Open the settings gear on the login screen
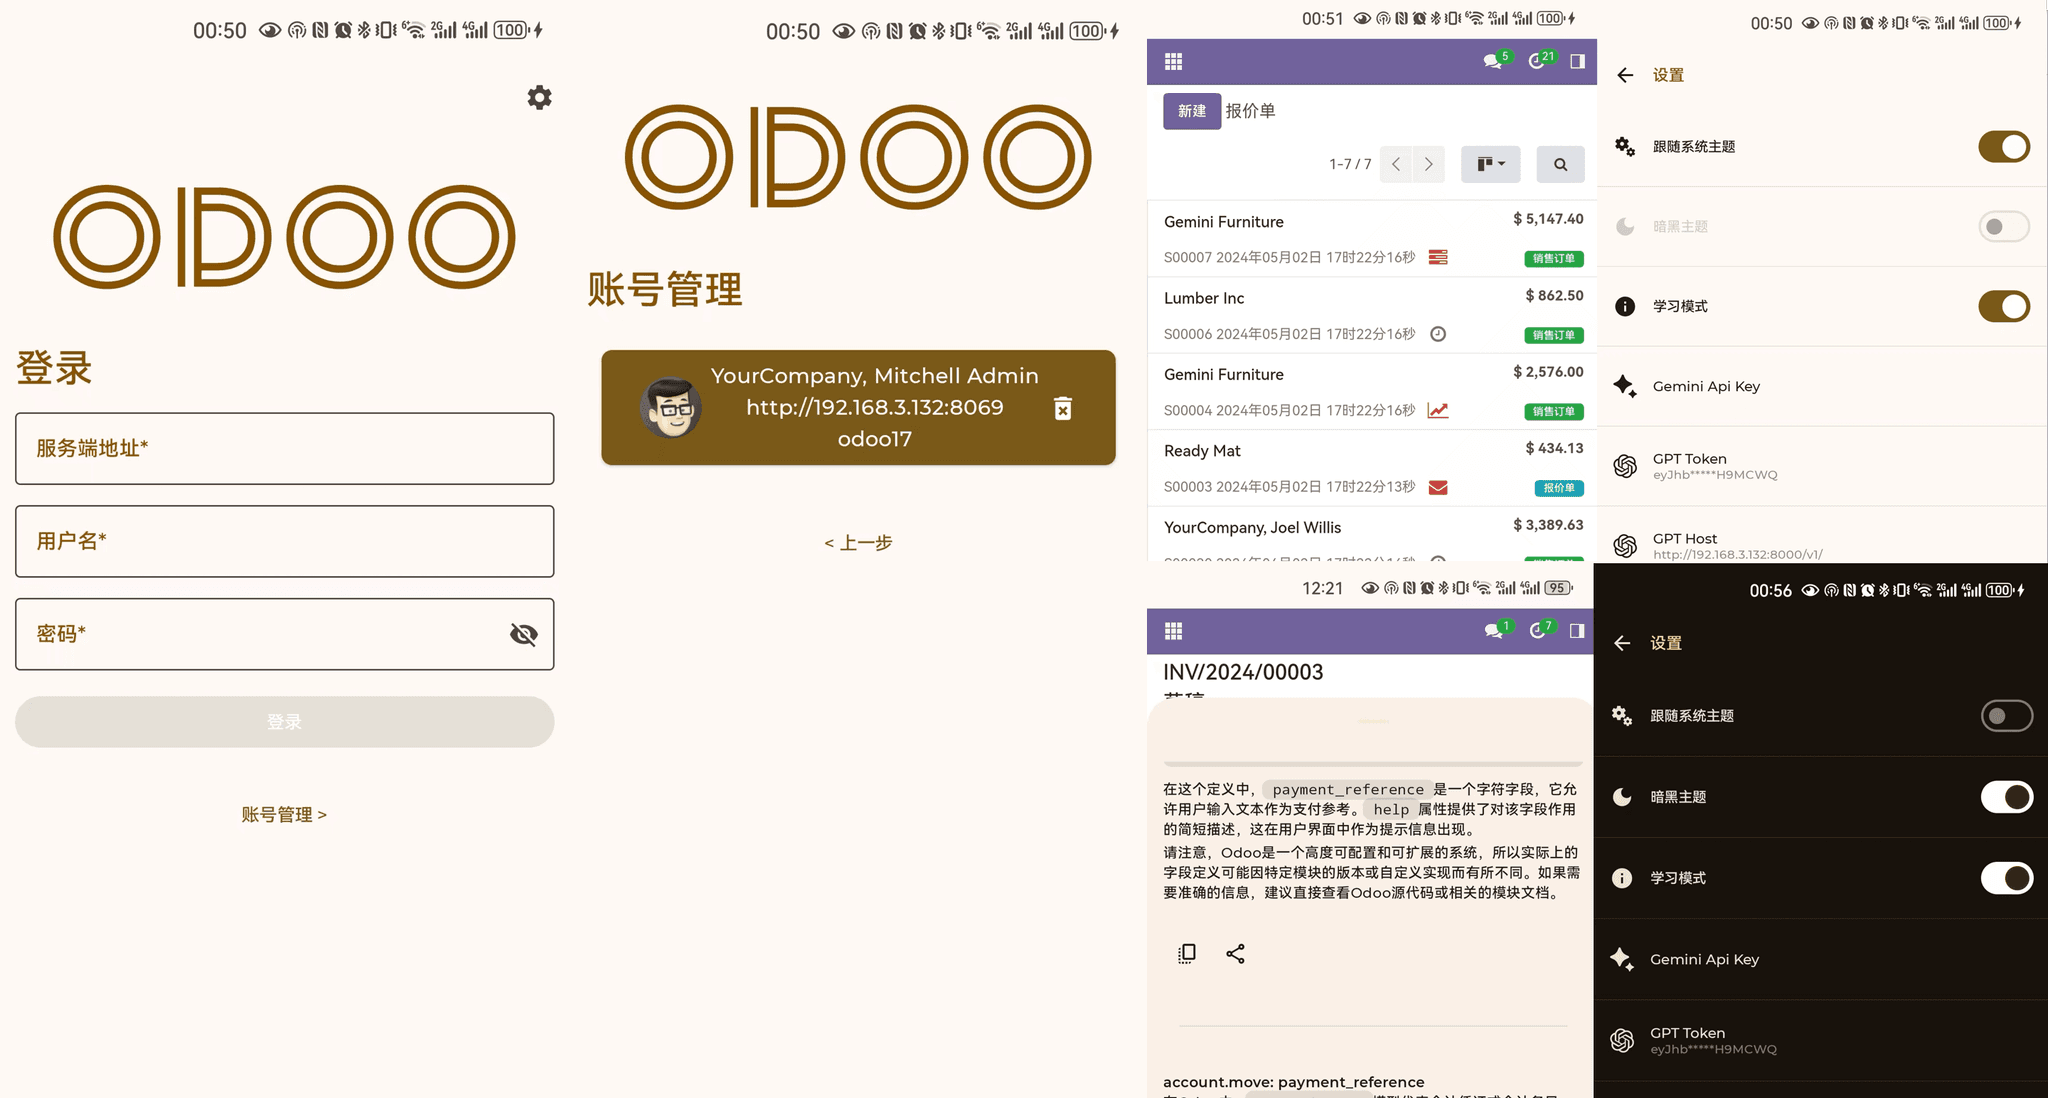The image size is (2048, 1098). [539, 97]
